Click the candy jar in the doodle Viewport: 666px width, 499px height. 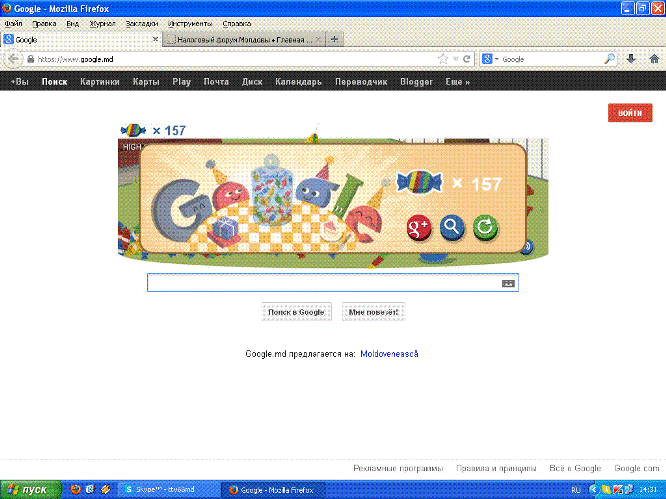pos(272,190)
